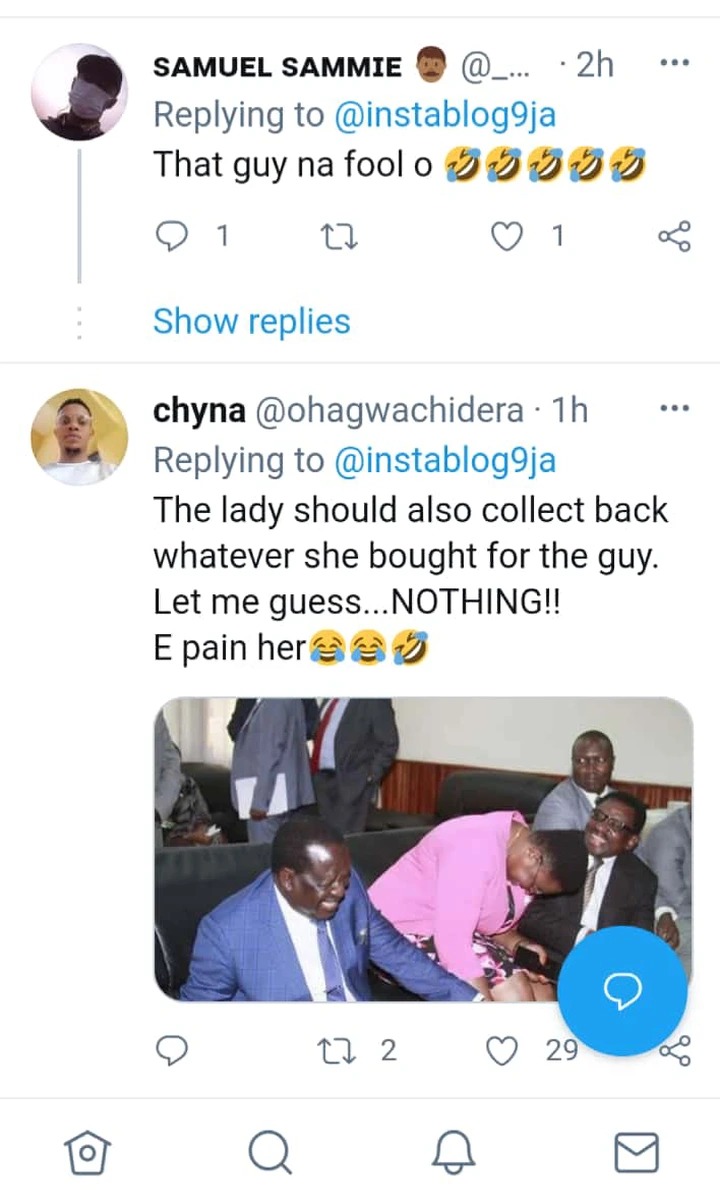720x1204 pixels.
Task: Open more options for SAMUEL SAMMIE's tweet
Action: point(676,64)
